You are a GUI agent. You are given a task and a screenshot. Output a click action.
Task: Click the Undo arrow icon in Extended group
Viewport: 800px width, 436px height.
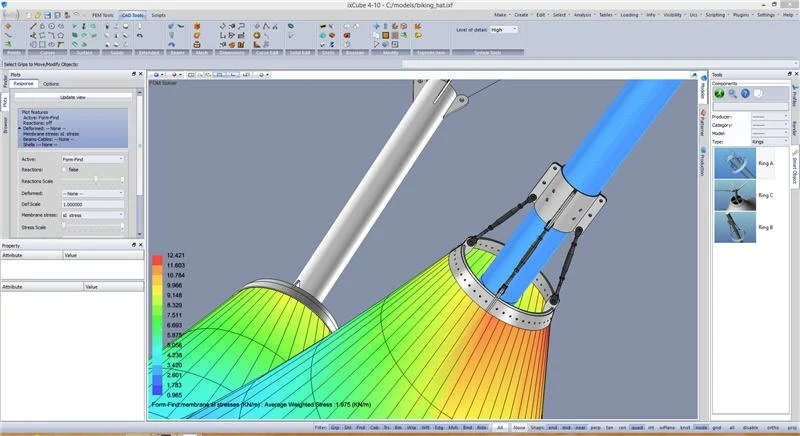(139, 35)
